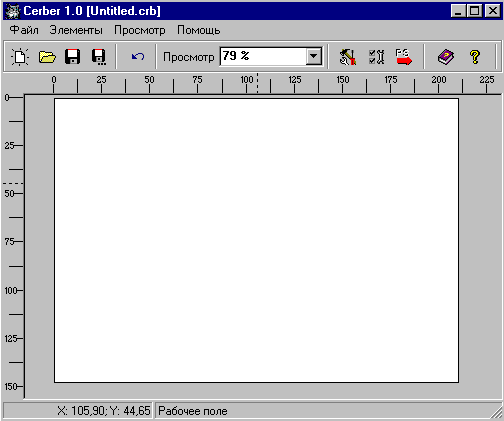504x421 pixels.
Task: Click the checklist options icon
Action: 376,57
